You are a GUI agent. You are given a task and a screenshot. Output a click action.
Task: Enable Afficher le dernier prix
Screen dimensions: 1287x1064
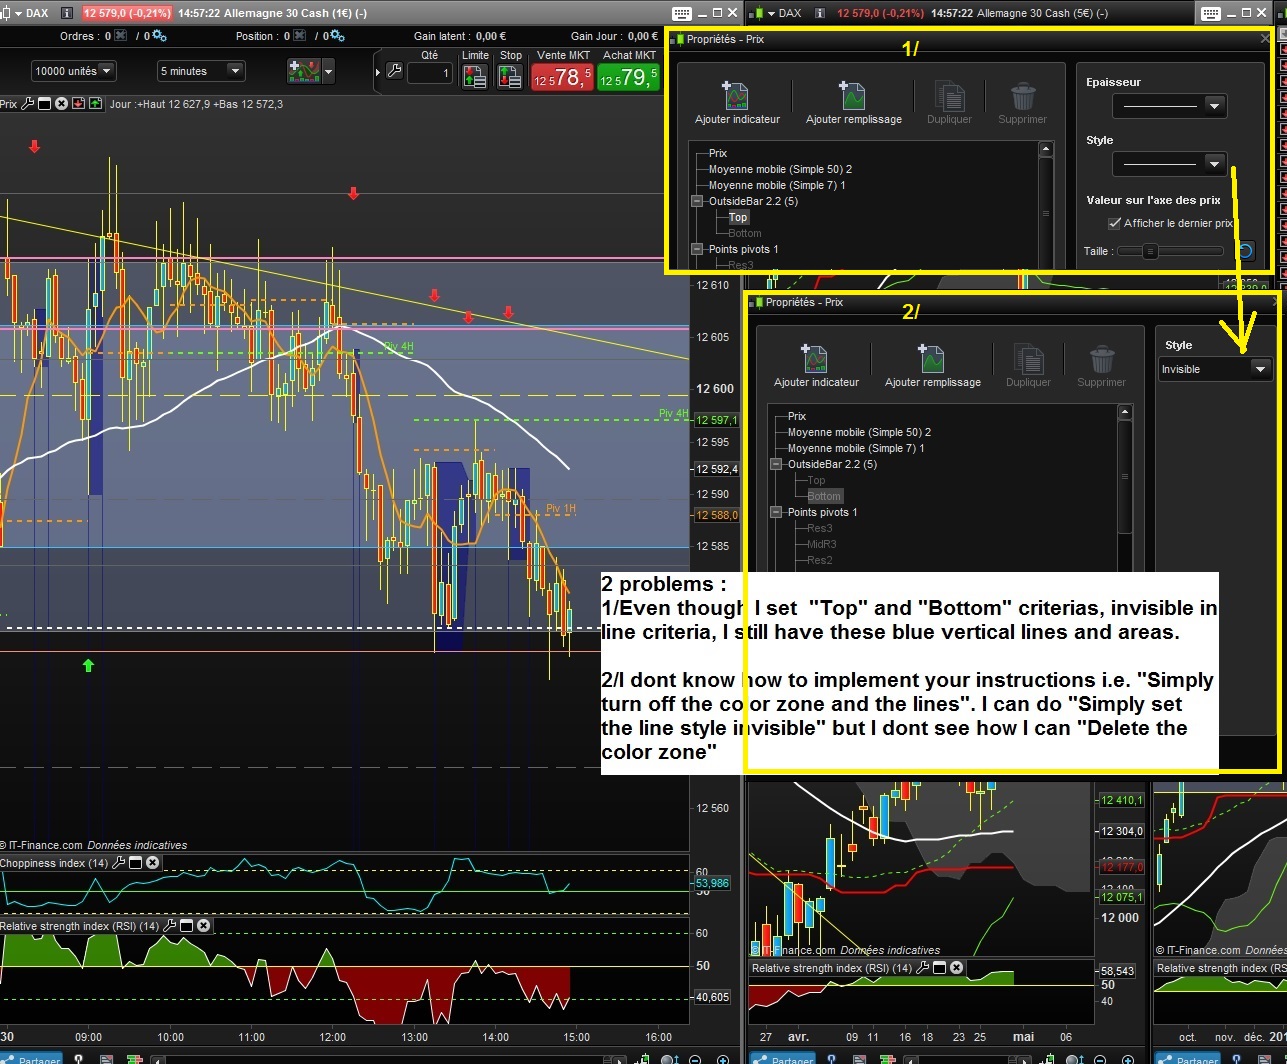[x=1114, y=223]
